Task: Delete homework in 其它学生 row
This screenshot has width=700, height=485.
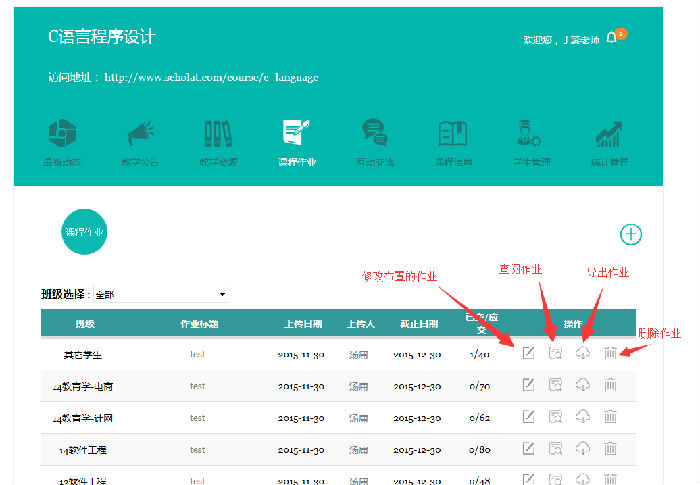Action: pyautogui.click(x=610, y=352)
